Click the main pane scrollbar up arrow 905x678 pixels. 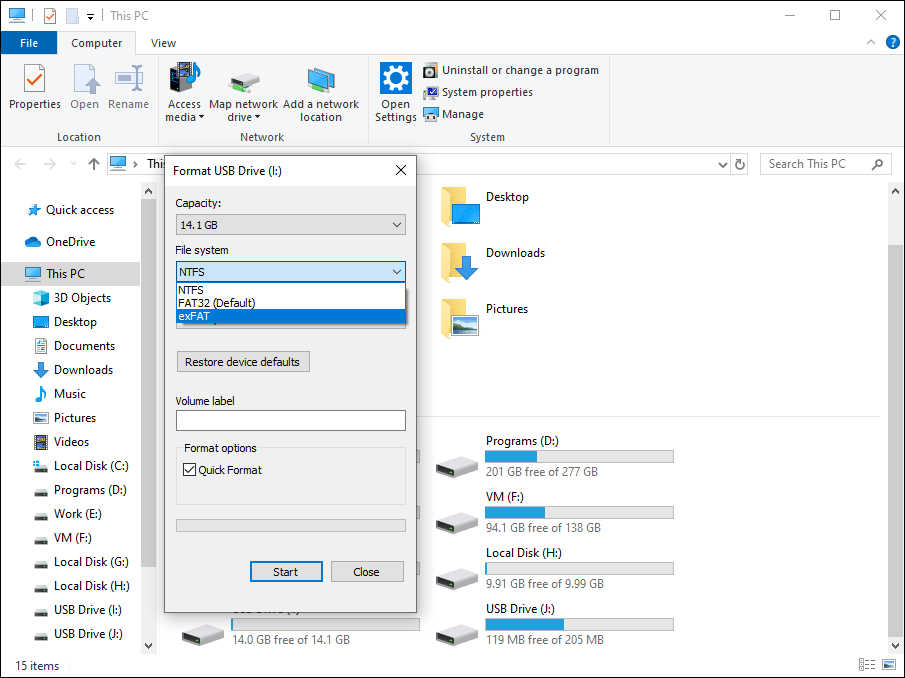click(895, 192)
